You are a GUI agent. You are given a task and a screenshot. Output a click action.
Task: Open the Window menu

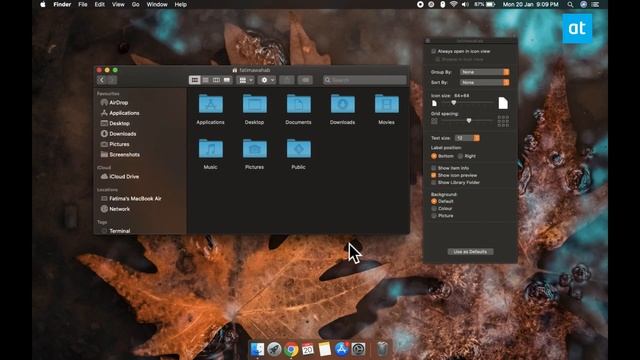pyautogui.click(x=157, y=4)
